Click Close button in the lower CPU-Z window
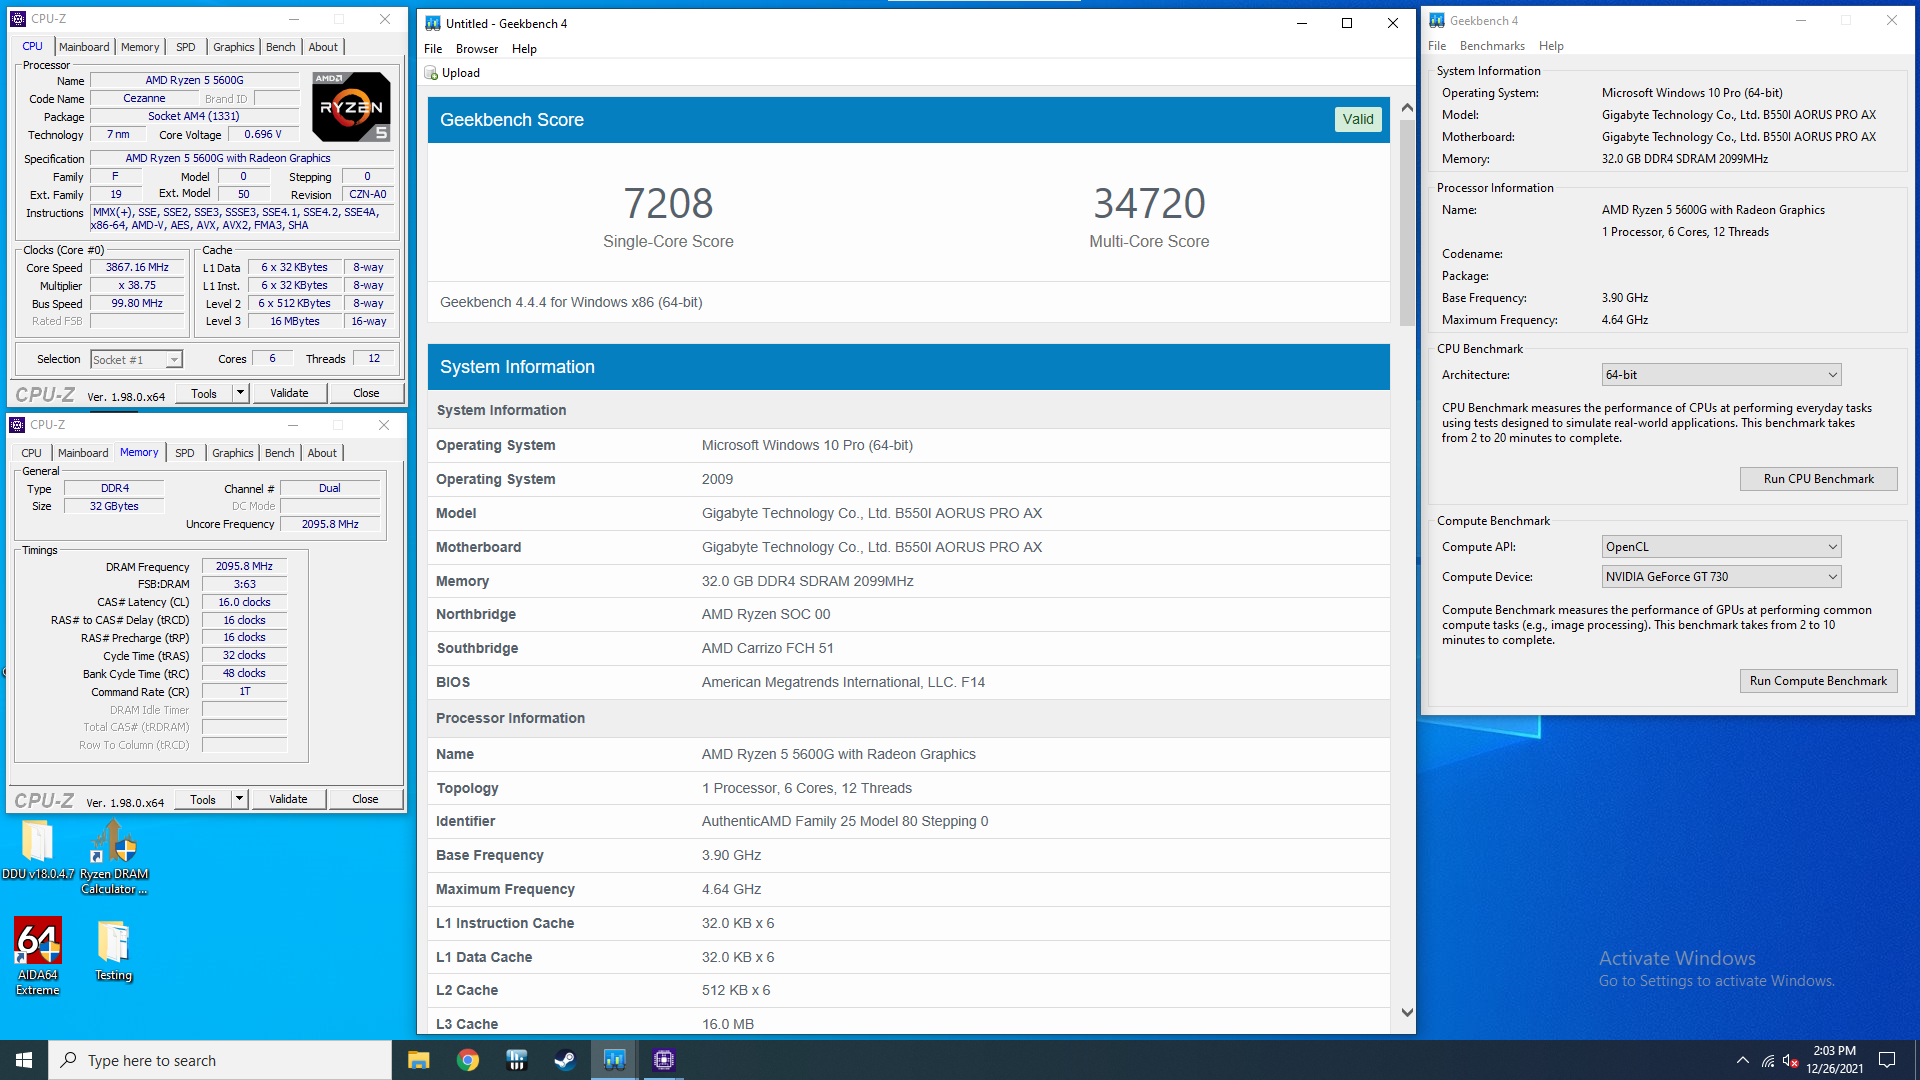 [365, 799]
